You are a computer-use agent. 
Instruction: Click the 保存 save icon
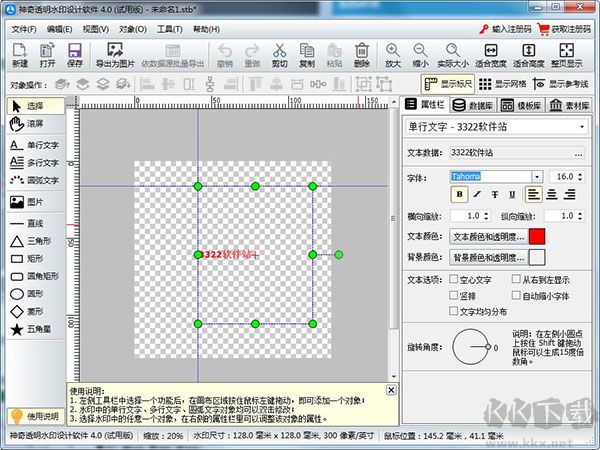[74, 54]
